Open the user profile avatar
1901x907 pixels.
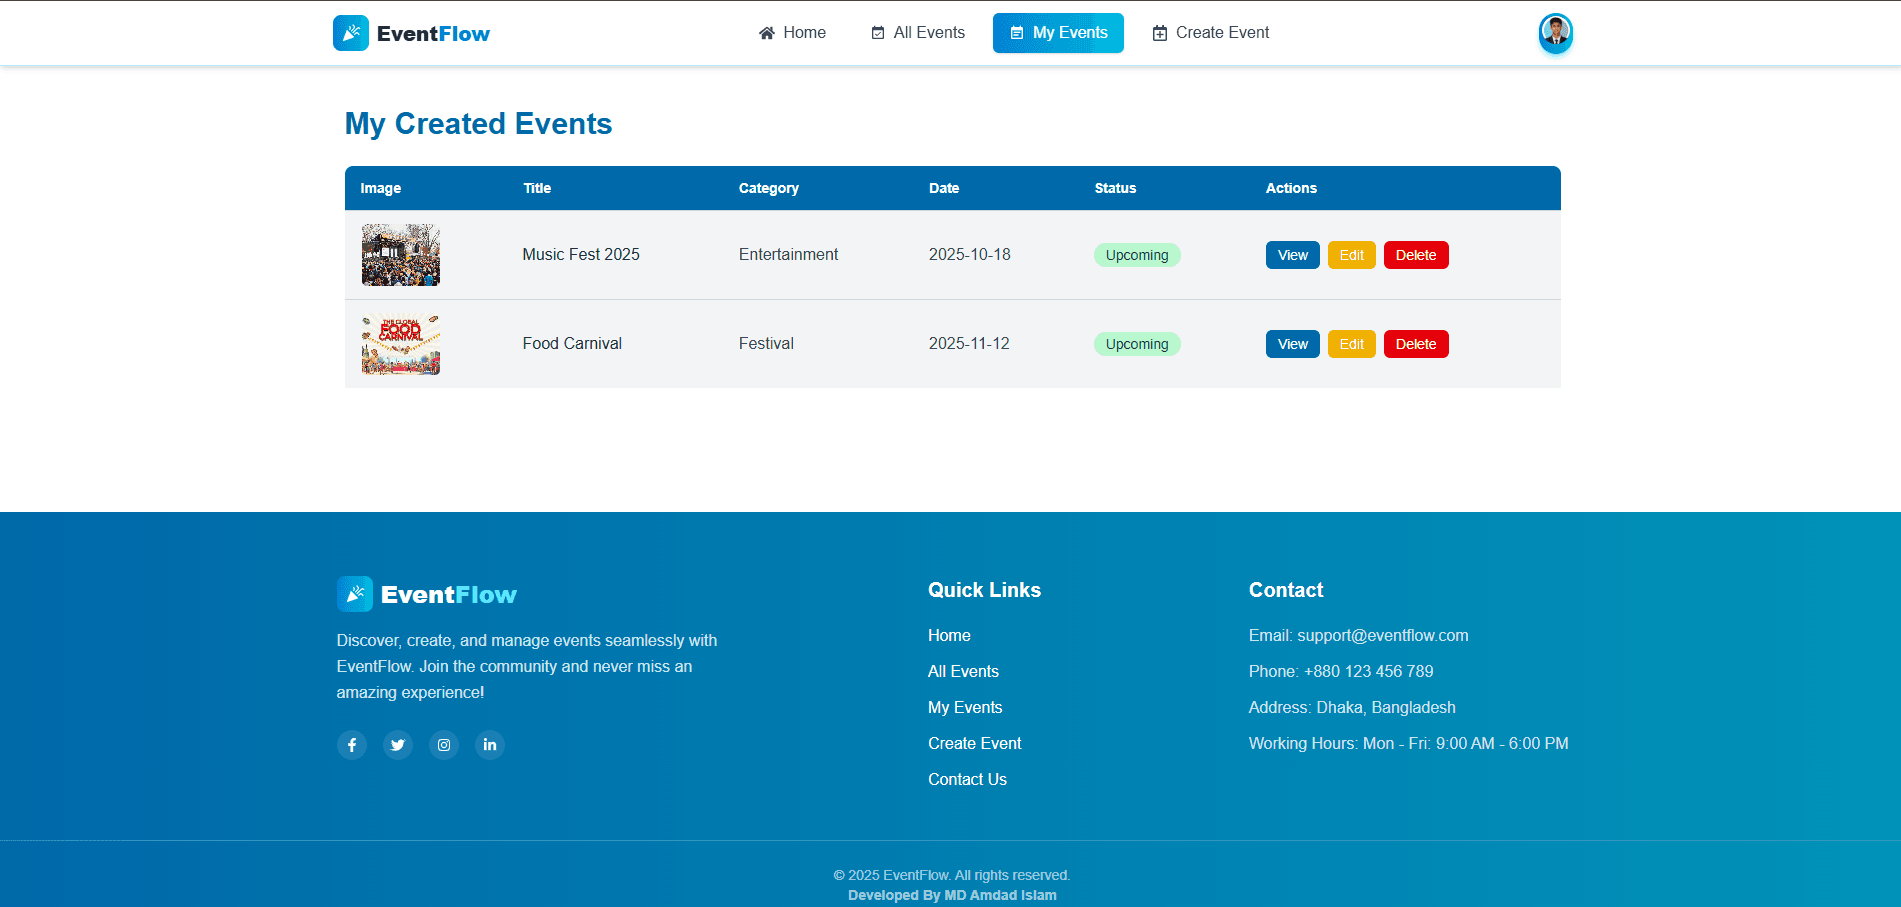tap(1555, 32)
